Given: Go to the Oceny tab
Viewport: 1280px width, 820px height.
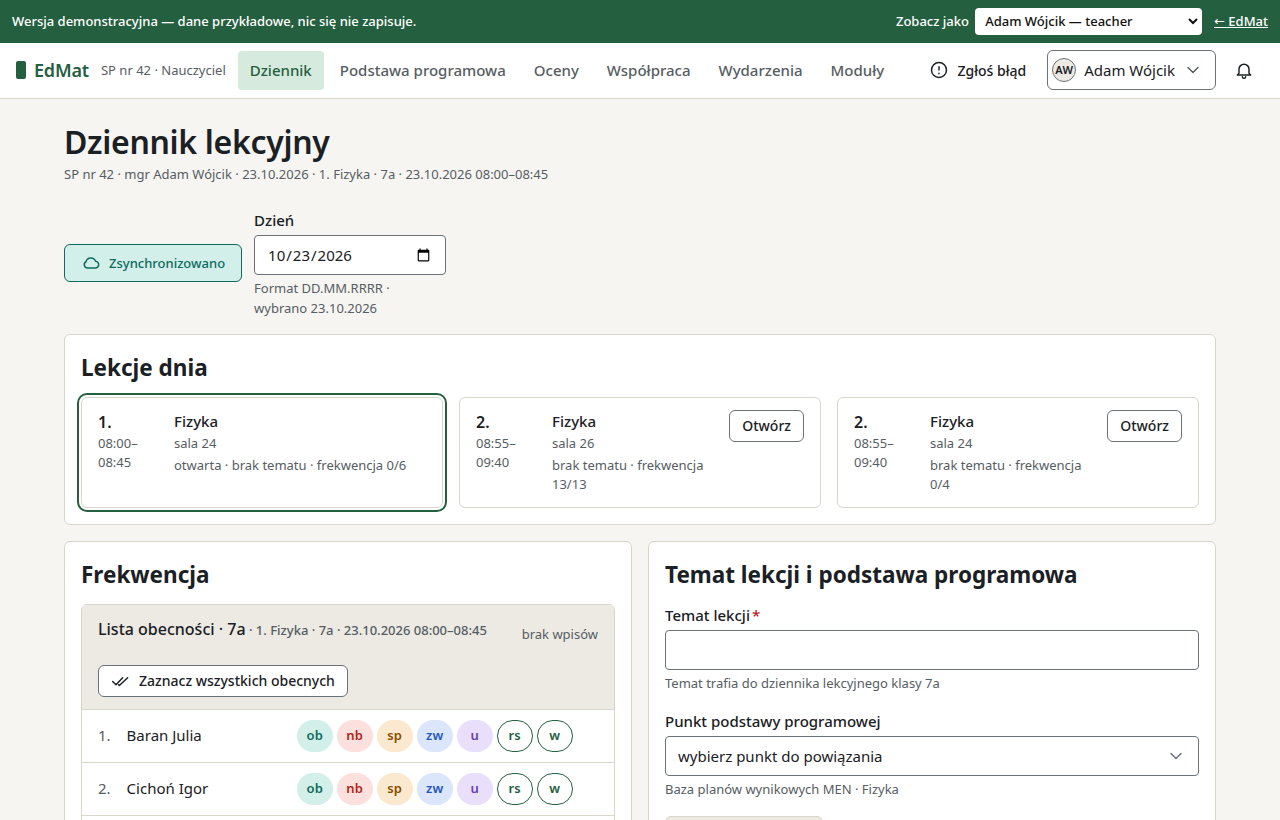Looking at the screenshot, I should click(x=556, y=71).
